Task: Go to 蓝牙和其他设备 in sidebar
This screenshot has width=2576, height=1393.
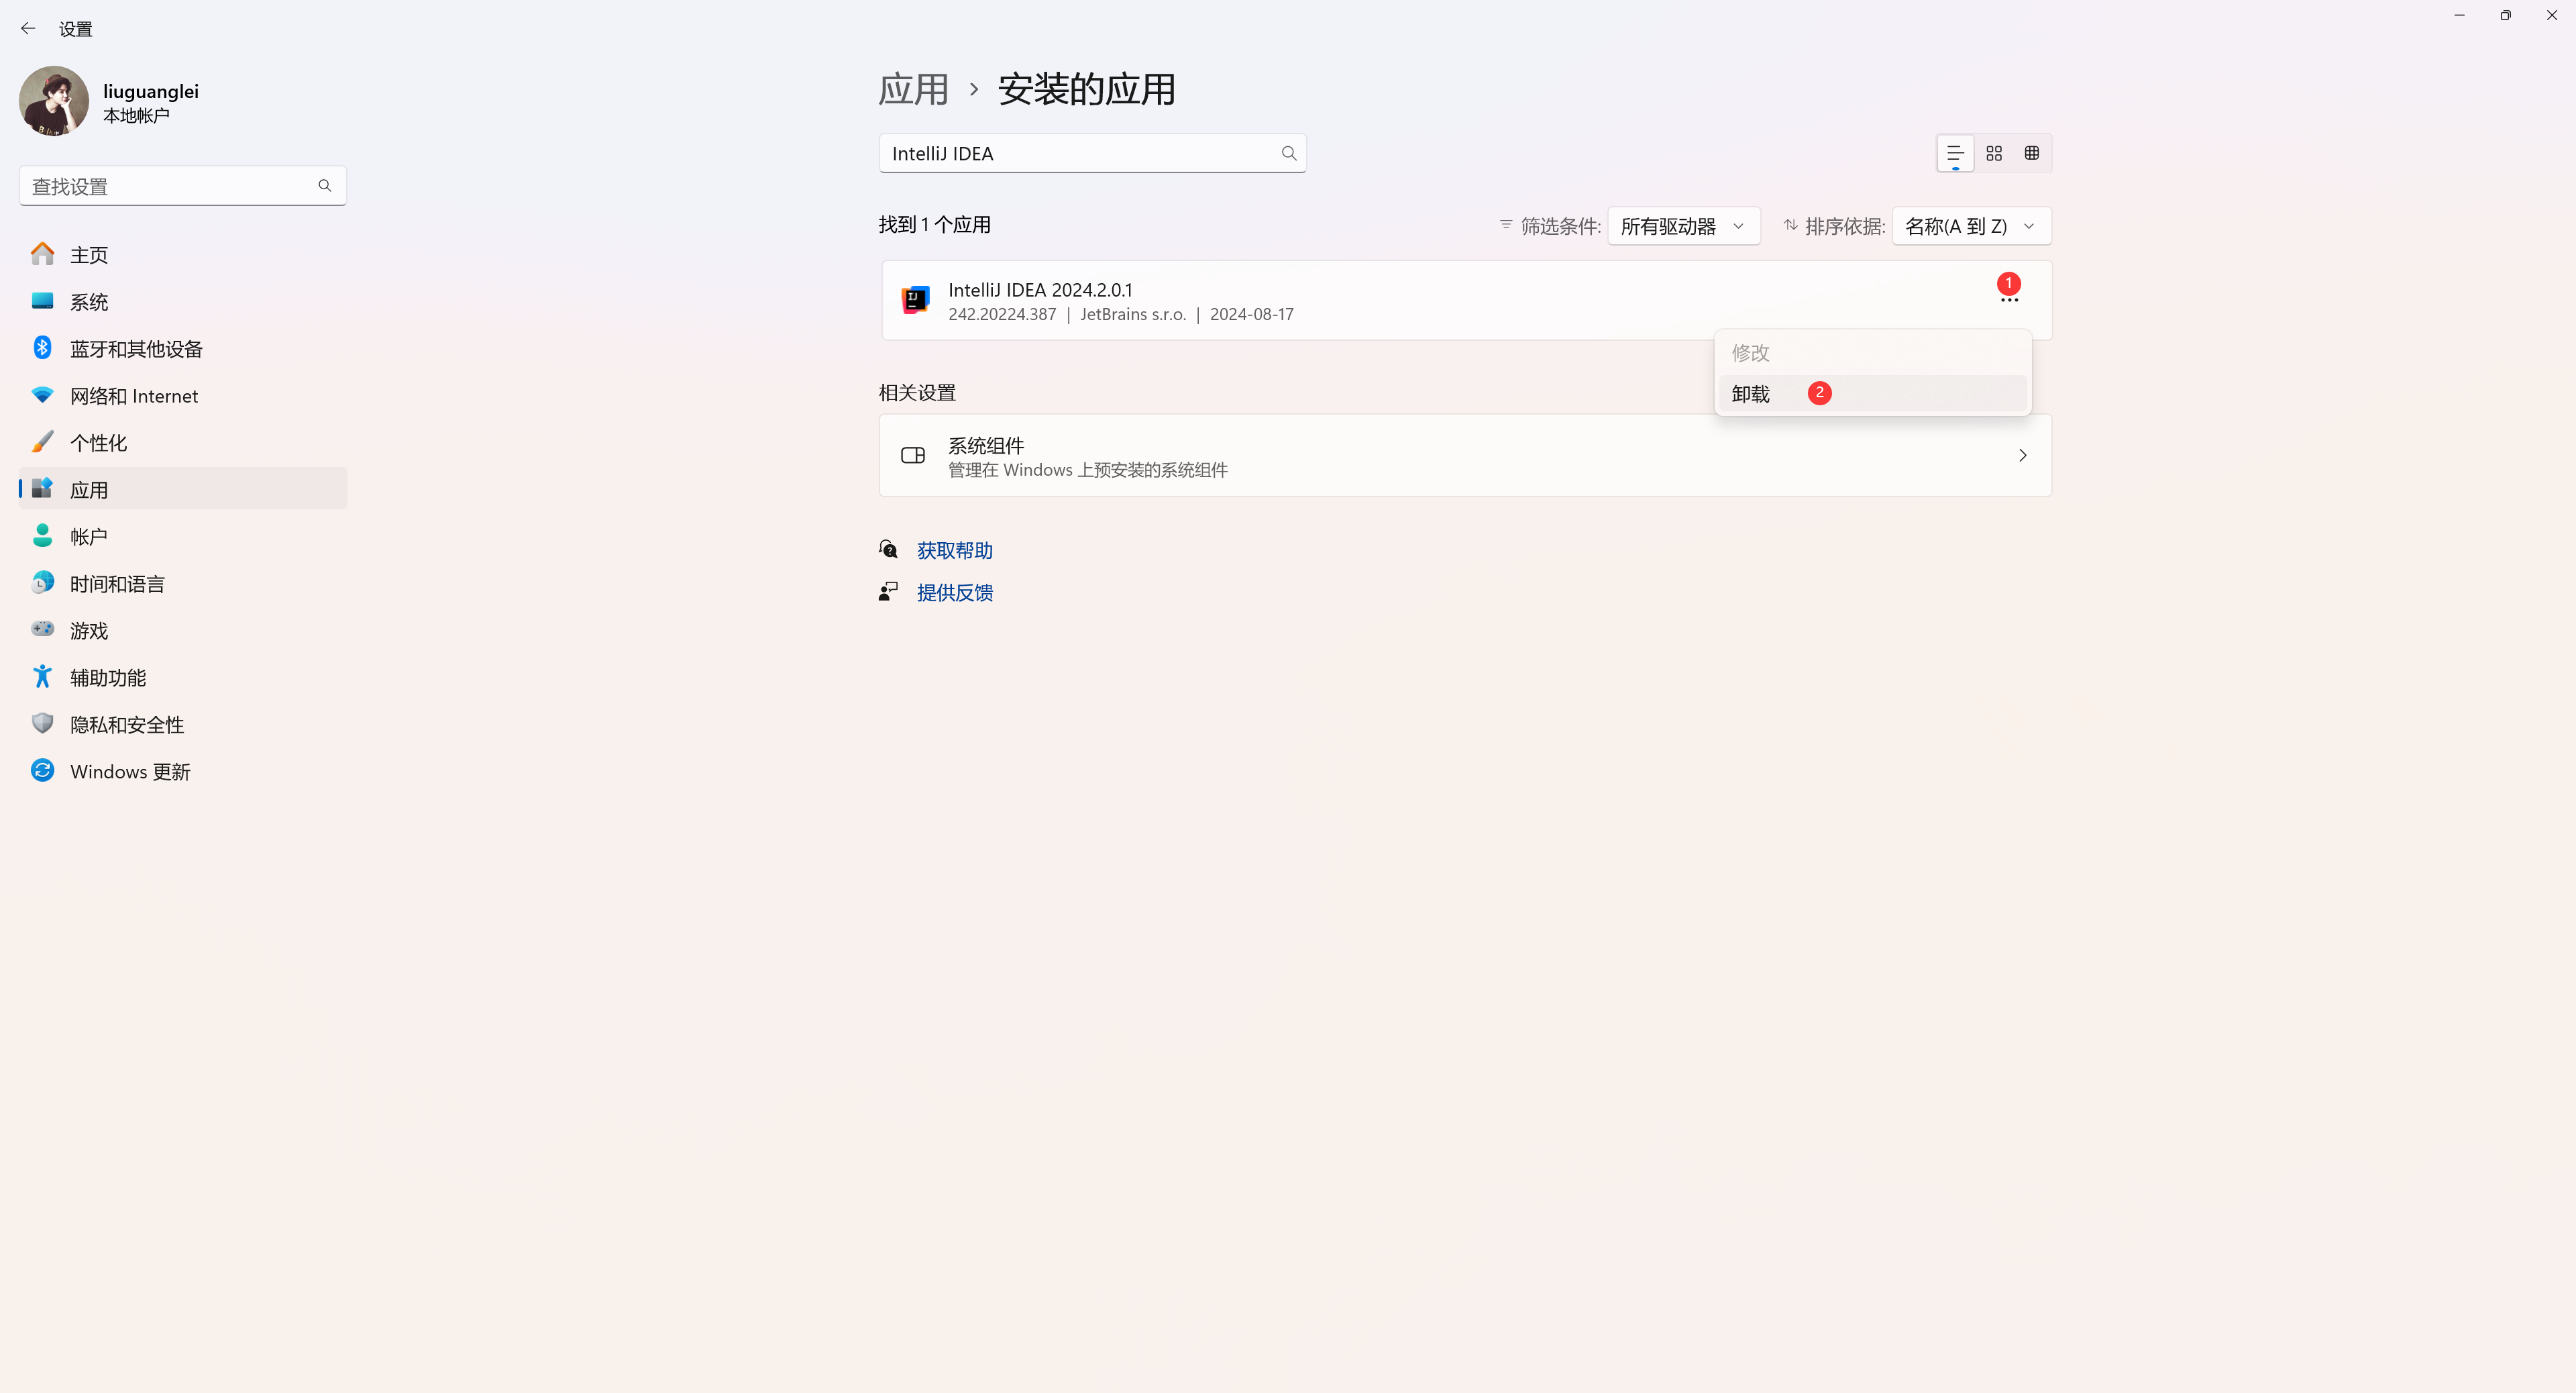Action: pyautogui.click(x=136, y=349)
